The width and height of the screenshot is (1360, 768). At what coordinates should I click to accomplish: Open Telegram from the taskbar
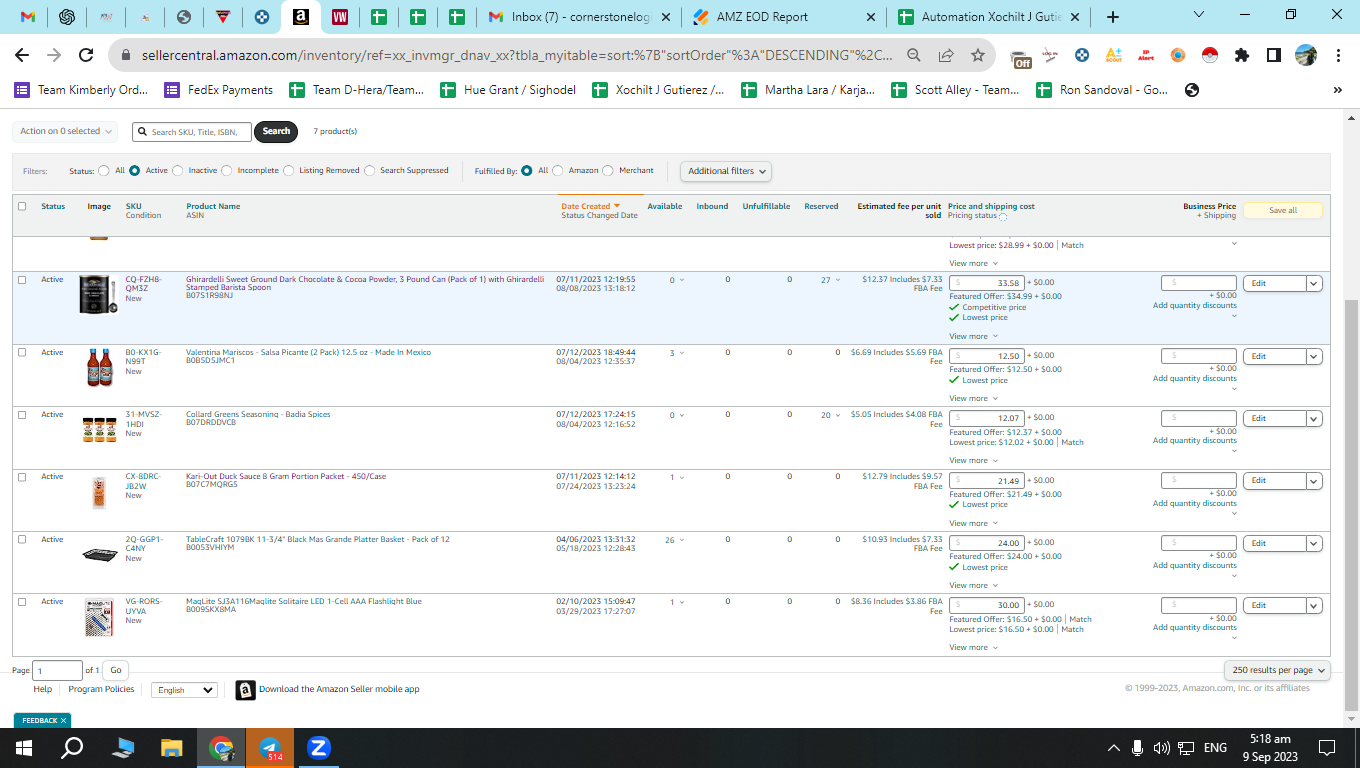[270, 747]
